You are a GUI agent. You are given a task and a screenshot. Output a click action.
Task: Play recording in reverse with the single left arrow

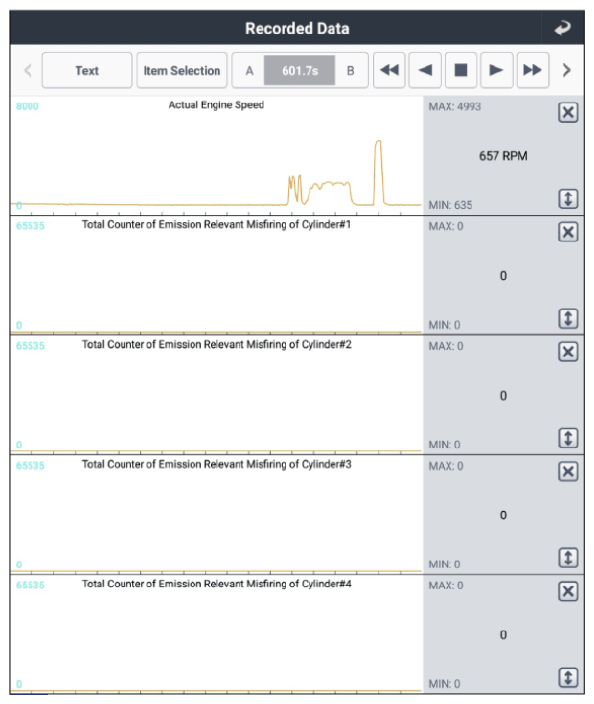[425, 70]
